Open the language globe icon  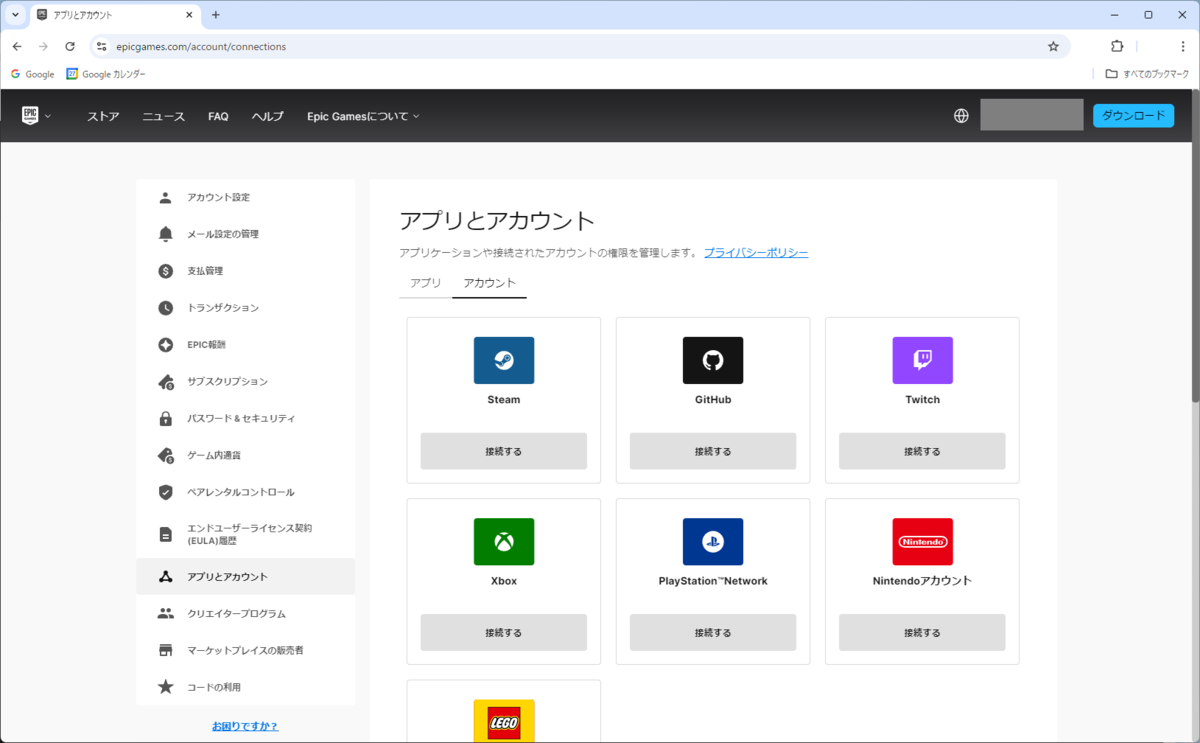pos(961,116)
